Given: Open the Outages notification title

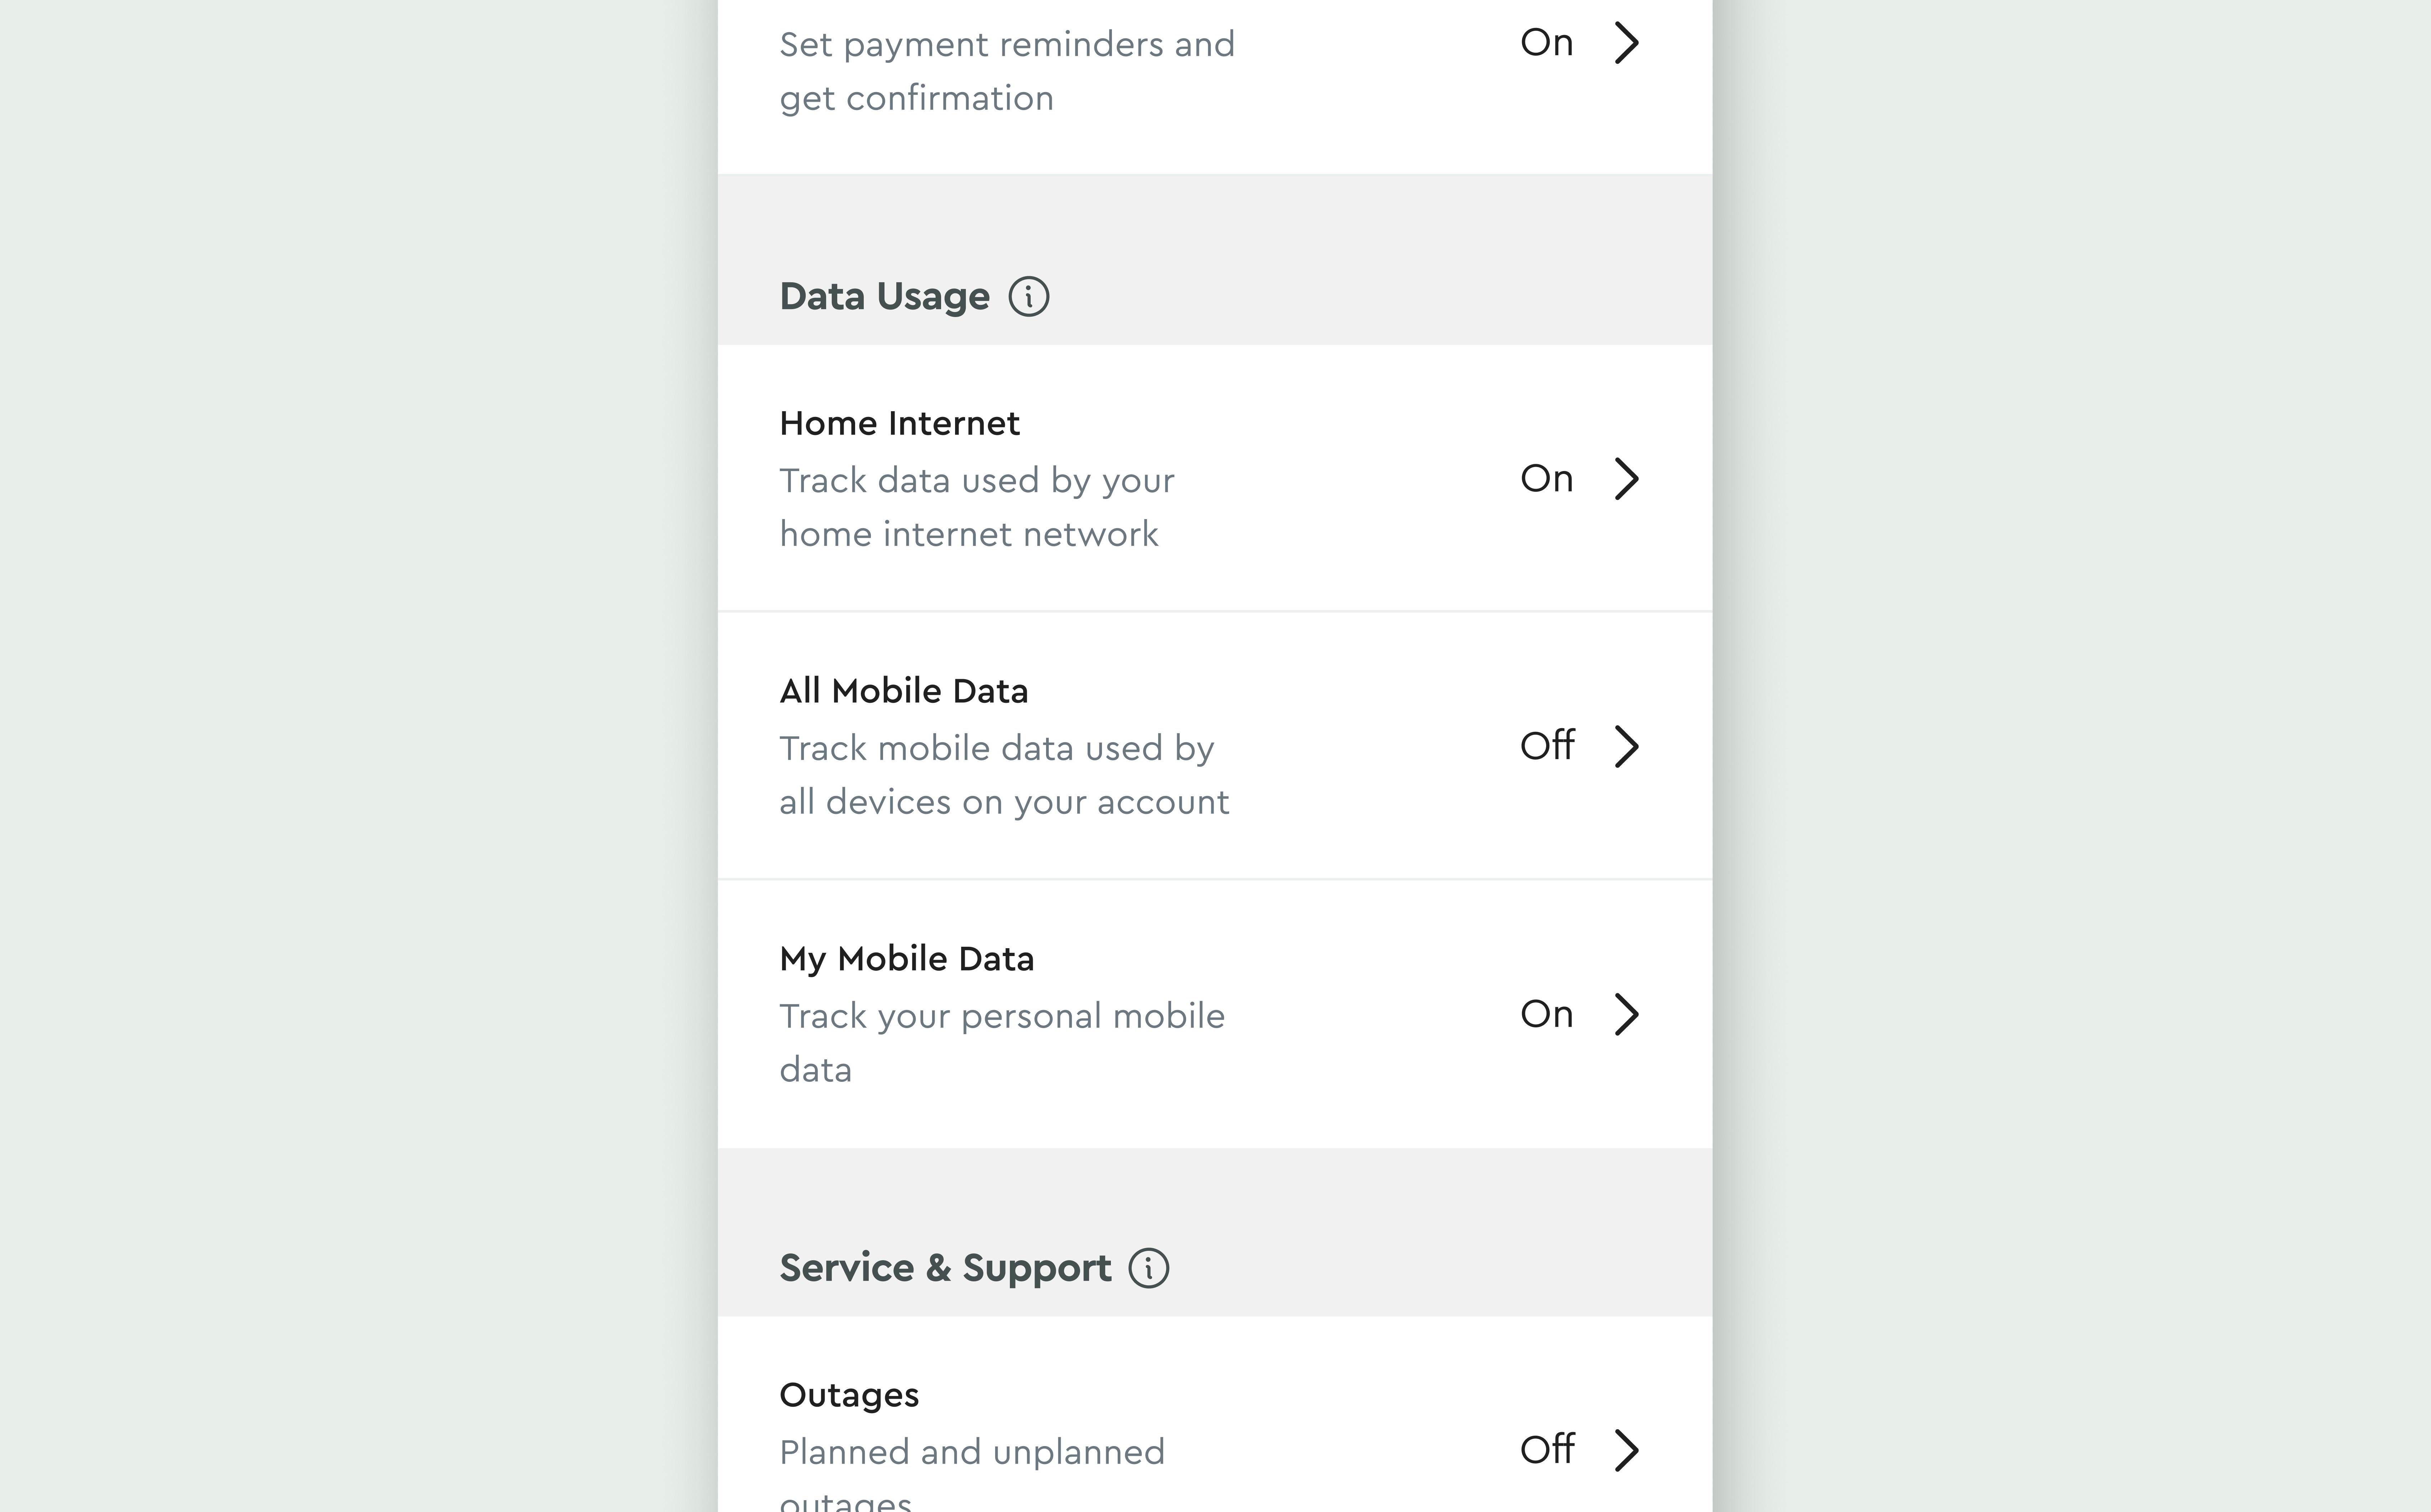Looking at the screenshot, I should pos(849,1395).
